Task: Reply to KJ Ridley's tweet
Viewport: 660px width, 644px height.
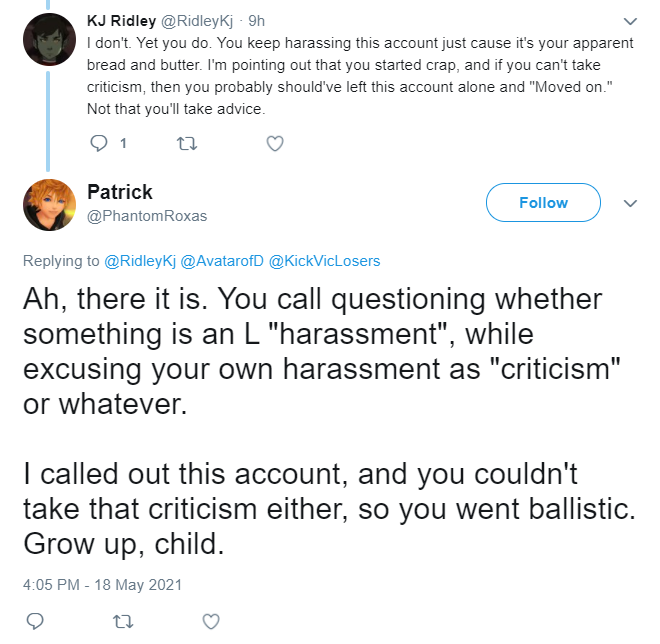Action: click(x=99, y=143)
